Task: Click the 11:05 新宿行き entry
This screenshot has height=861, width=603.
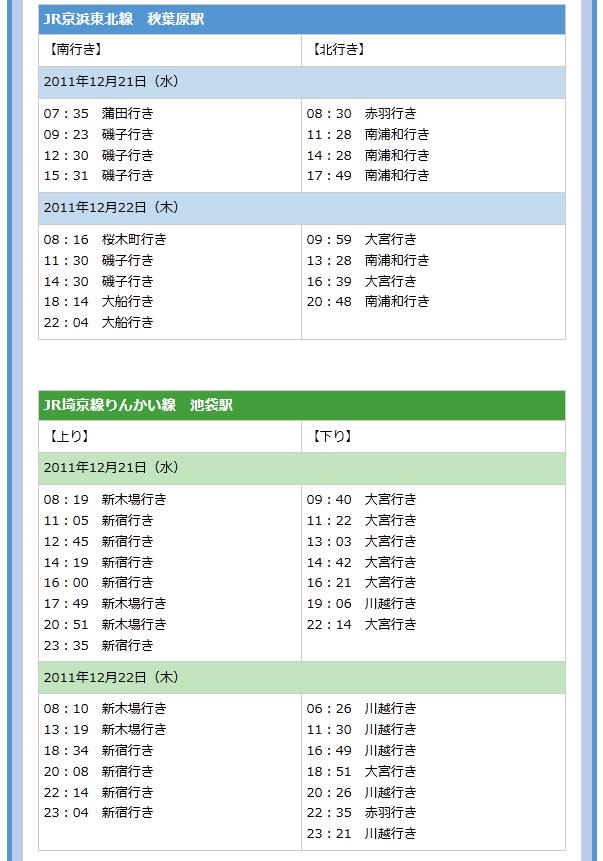Action: 99,521
